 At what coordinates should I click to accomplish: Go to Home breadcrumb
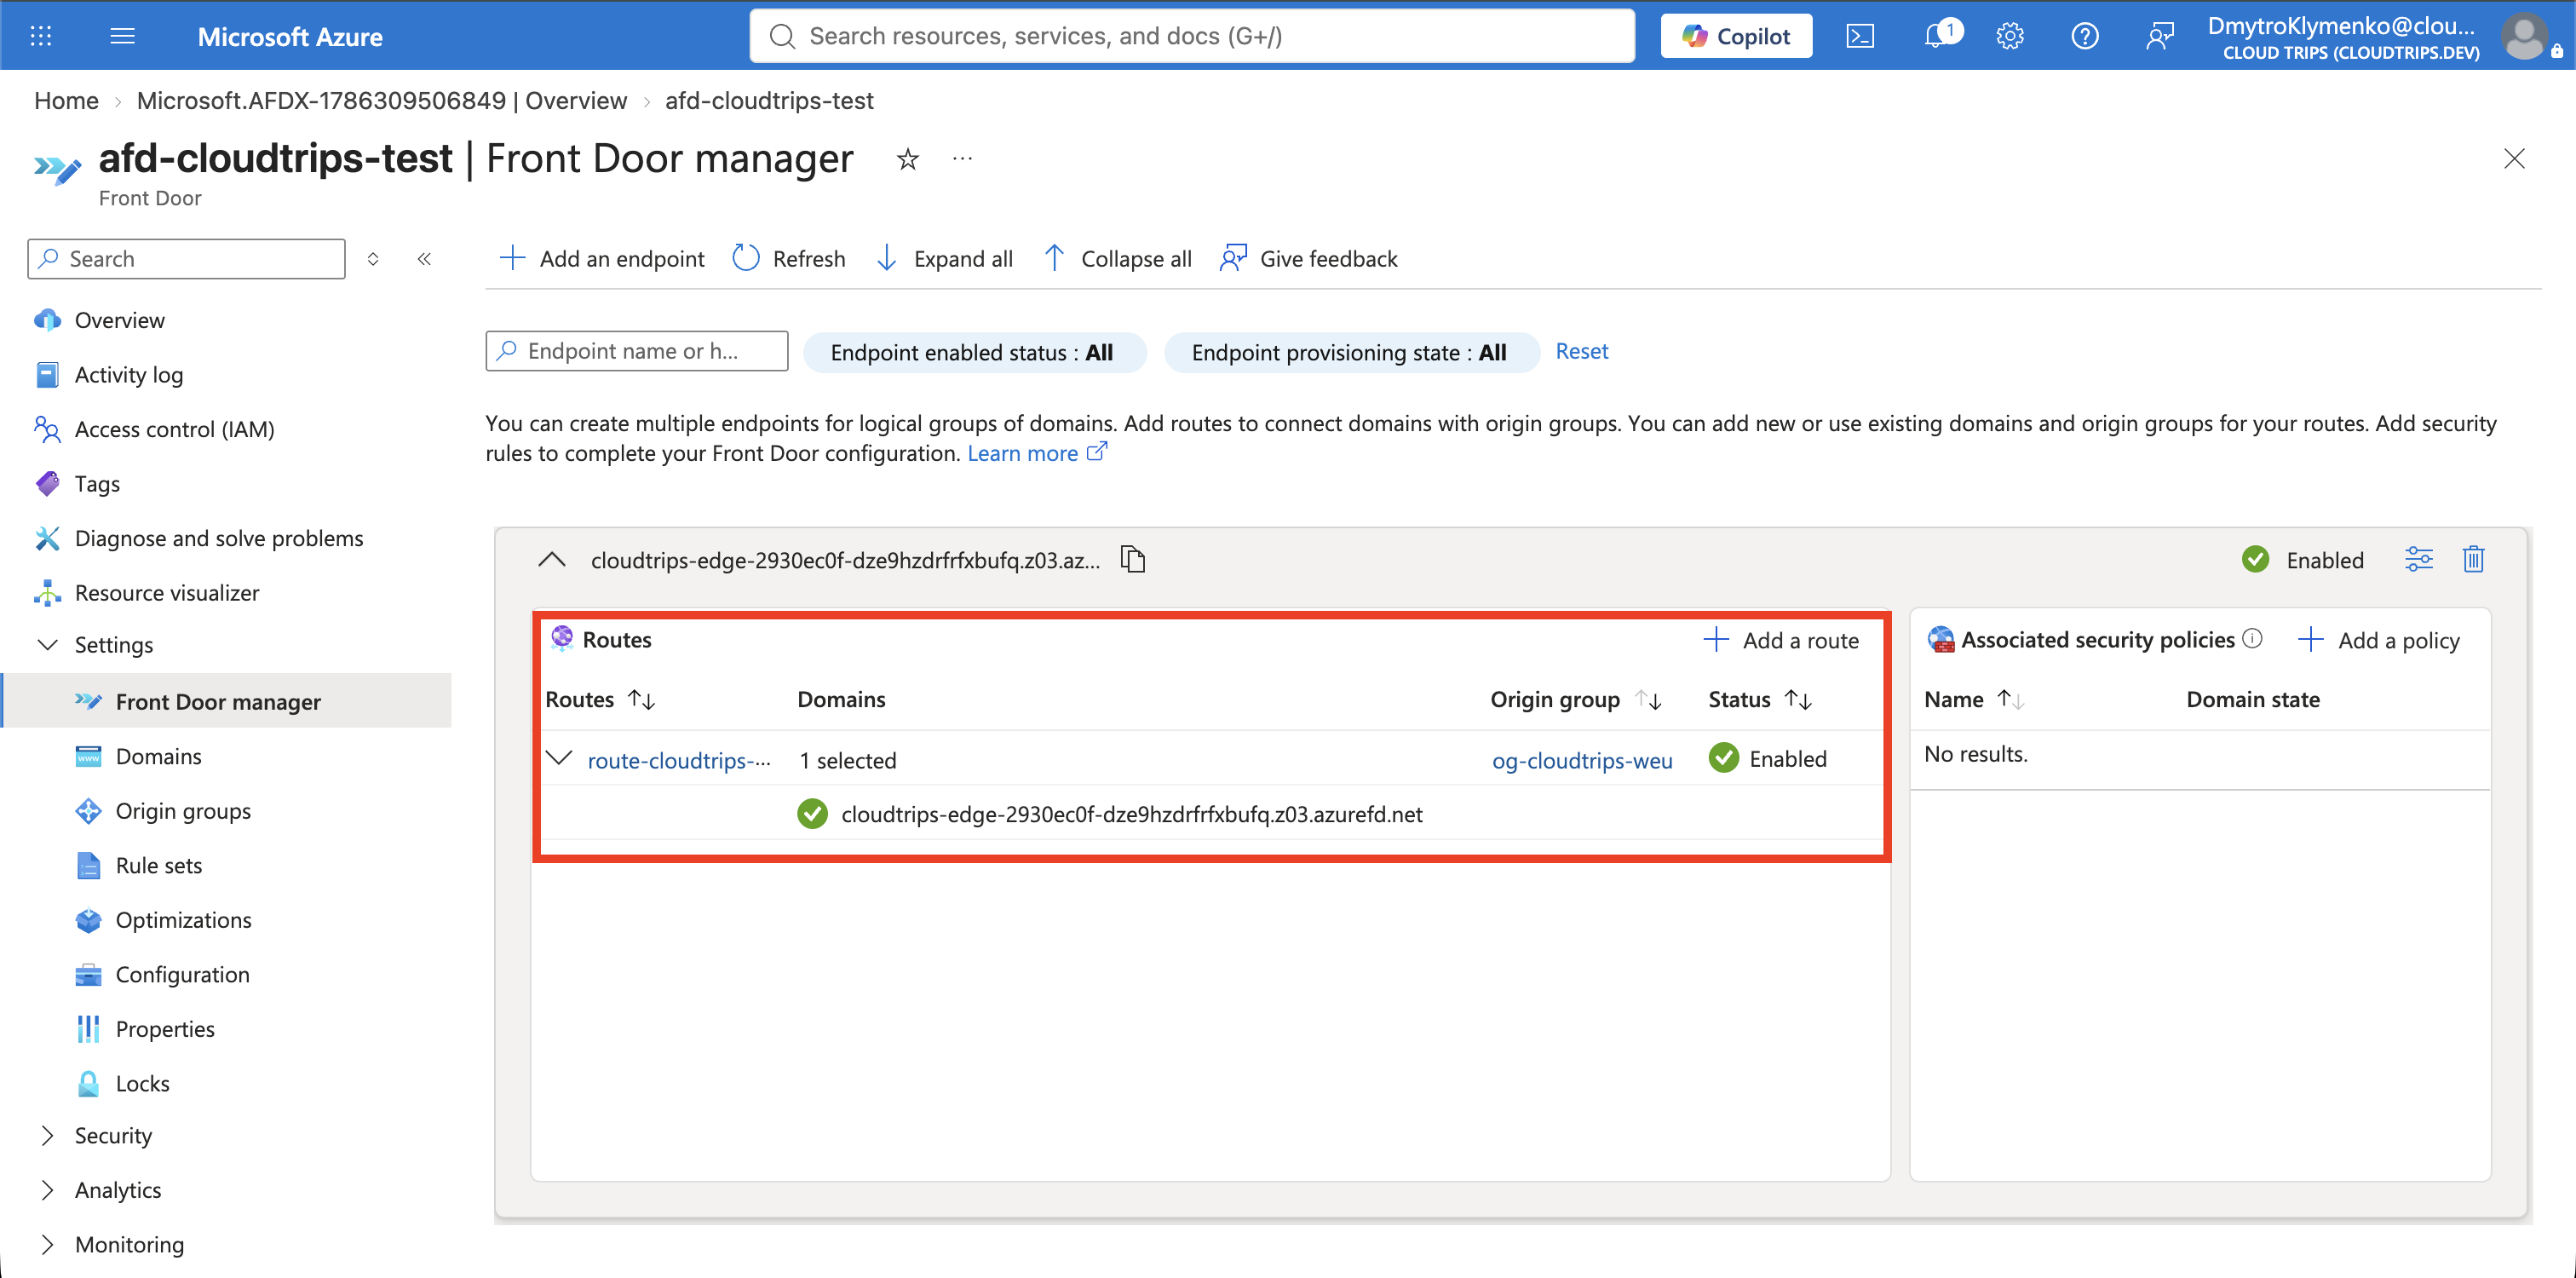tap(66, 100)
